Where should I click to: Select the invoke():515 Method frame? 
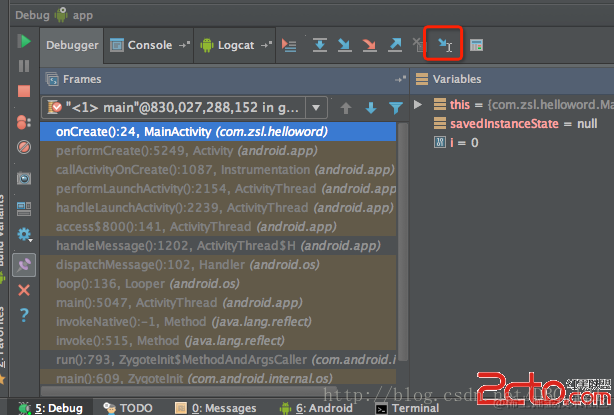(218, 341)
